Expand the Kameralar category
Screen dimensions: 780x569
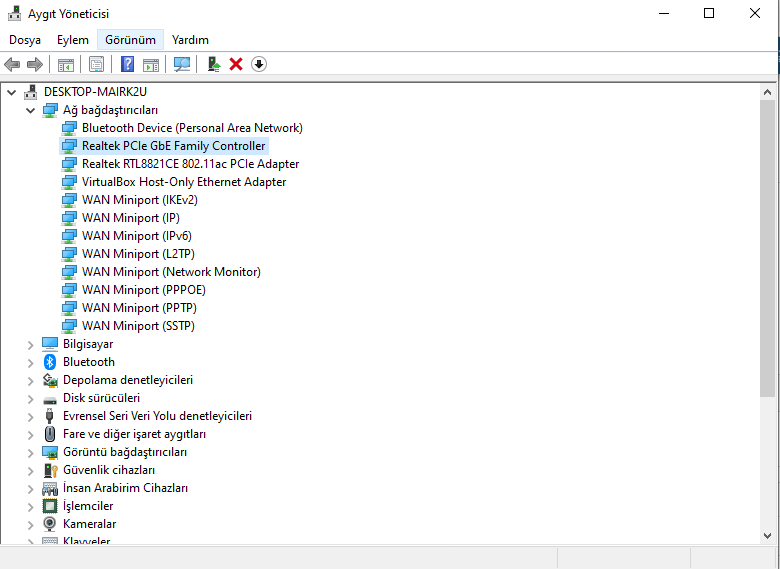click(30, 524)
